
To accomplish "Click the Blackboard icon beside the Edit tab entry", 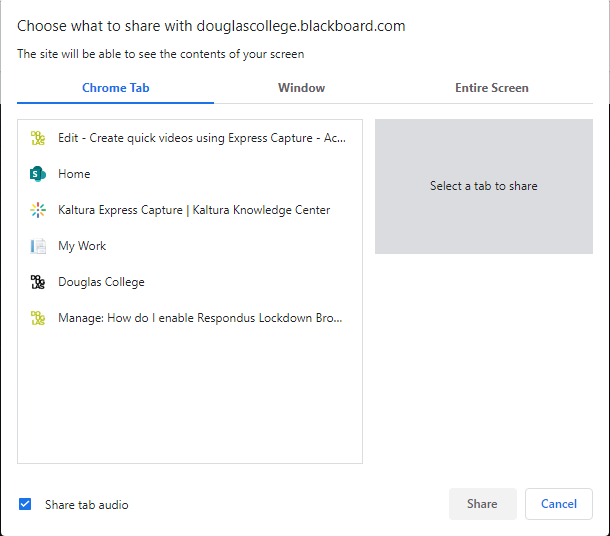I will [38, 138].
